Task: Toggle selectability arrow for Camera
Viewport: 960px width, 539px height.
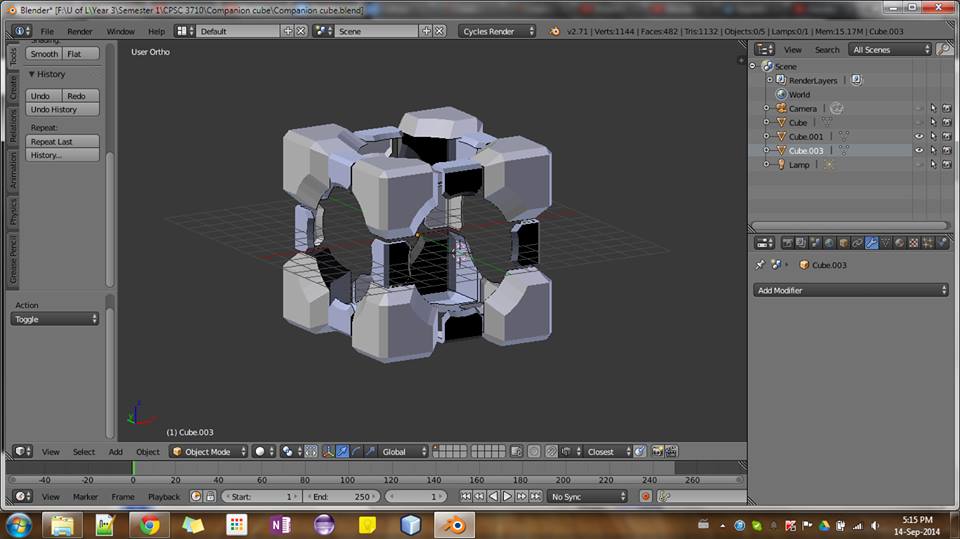Action: pos(932,108)
